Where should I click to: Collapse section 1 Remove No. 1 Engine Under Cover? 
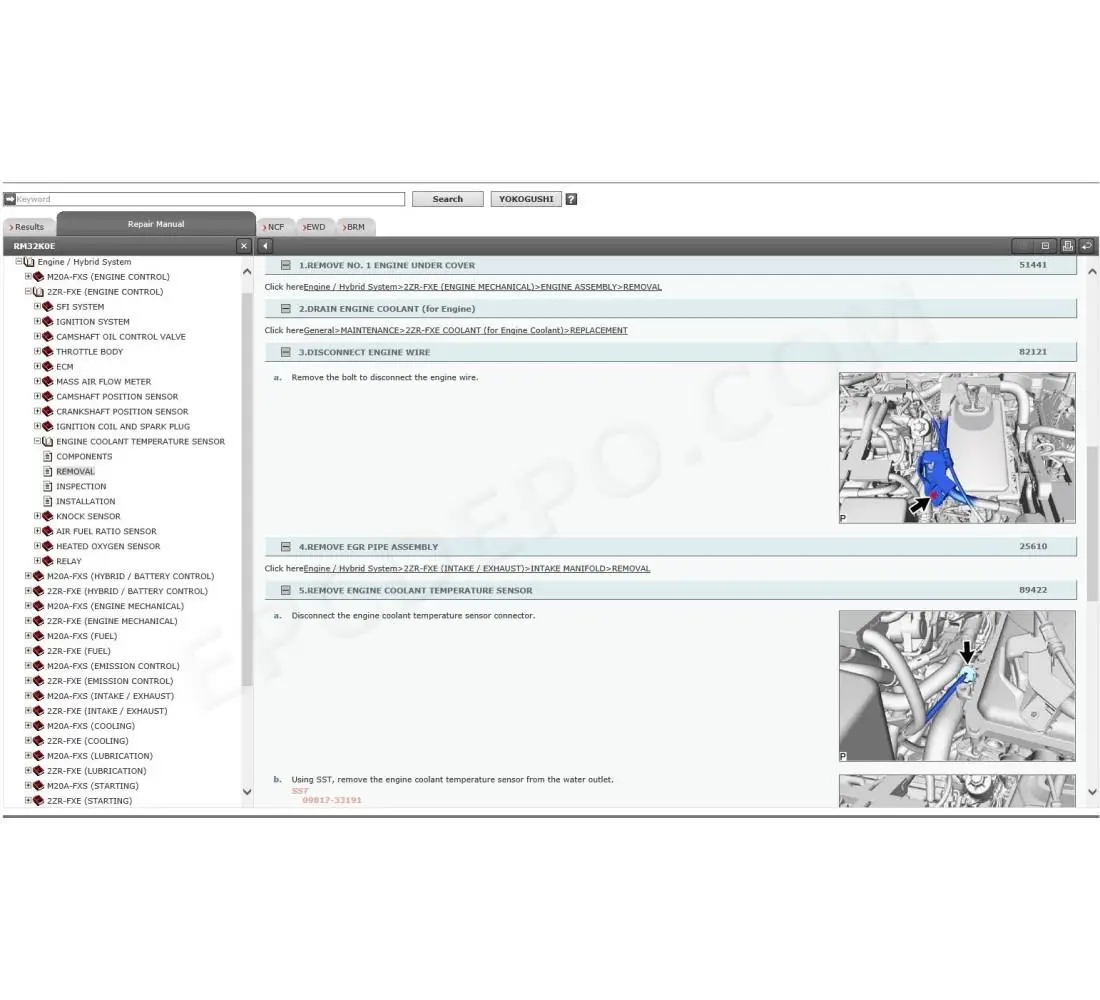pos(286,266)
